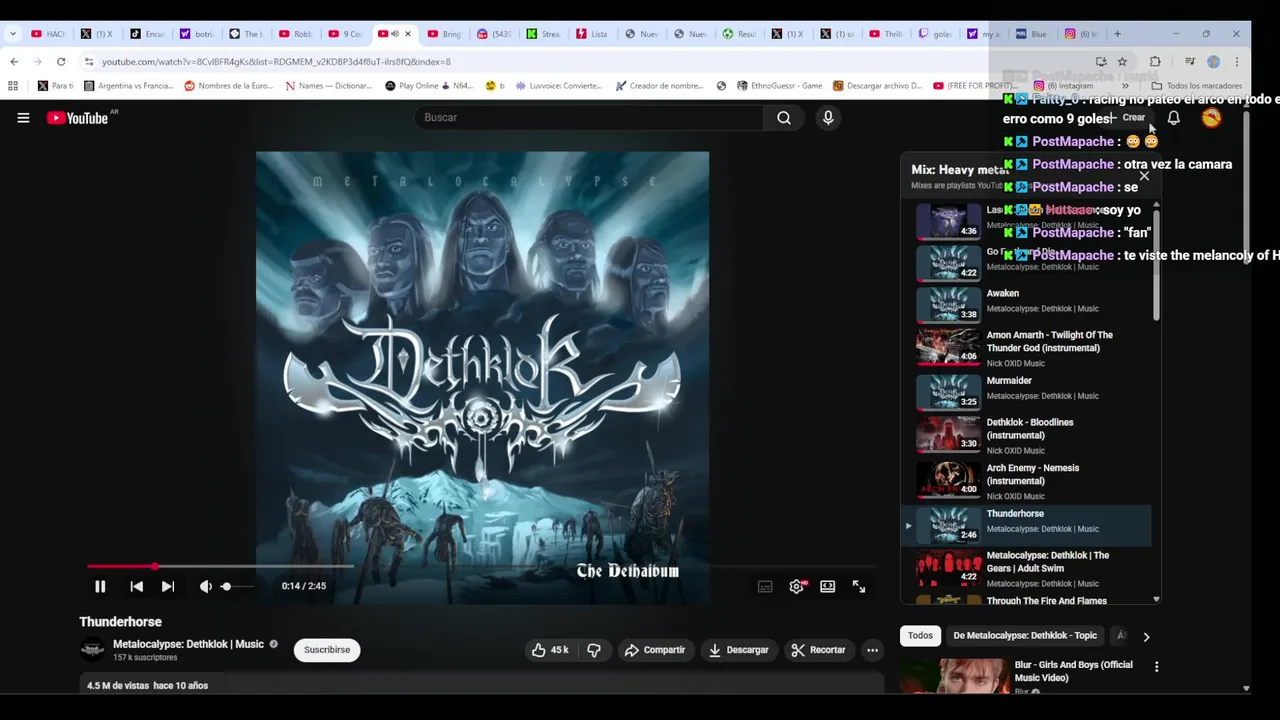Image resolution: width=1280 pixels, height=720 pixels.
Task: Dislike the Thunderhorse video
Action: tap(594, 650)
